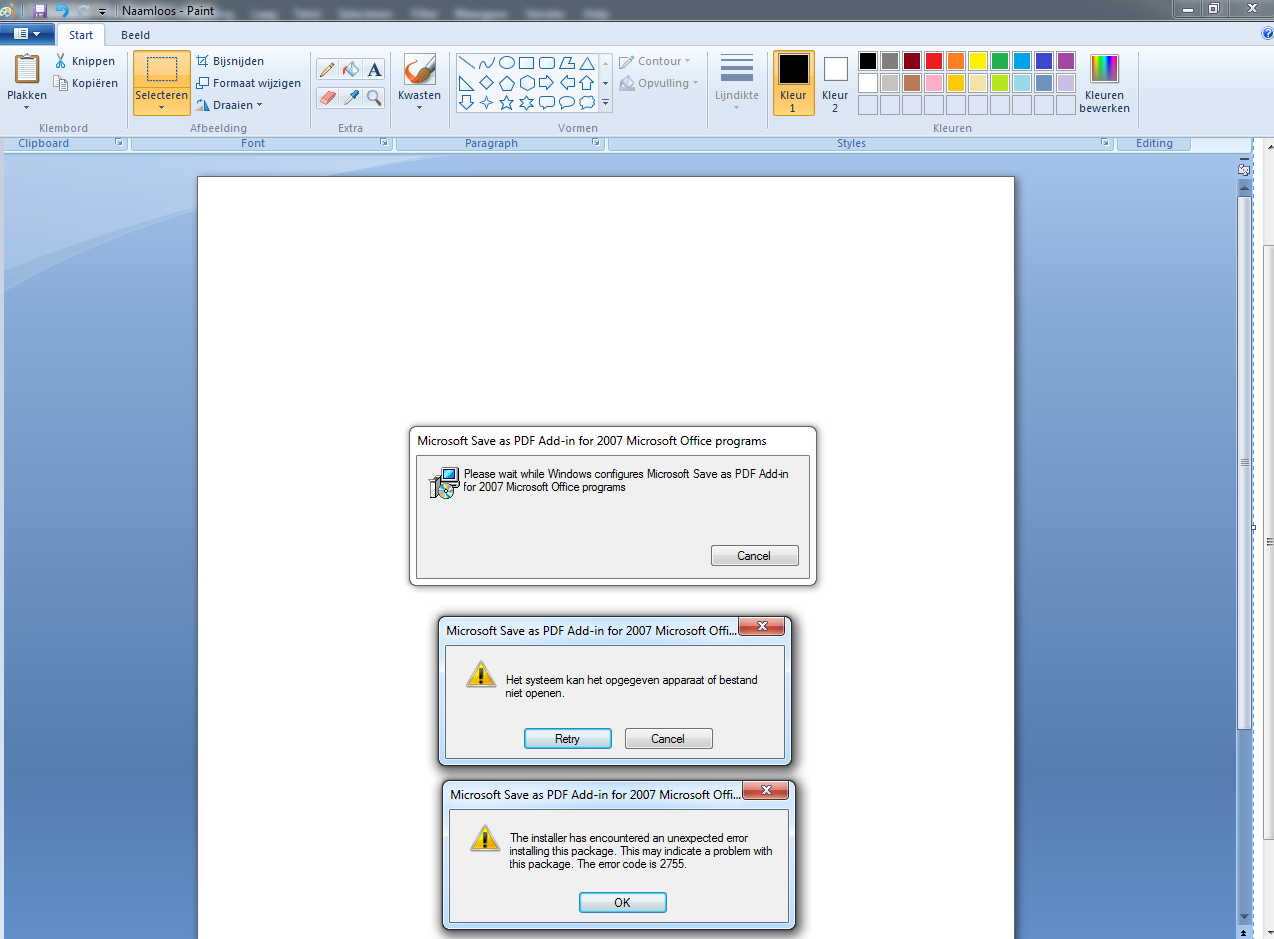Activate the Color picker eyedropper tool
The image size is (1274, 939).
[350, 97]
